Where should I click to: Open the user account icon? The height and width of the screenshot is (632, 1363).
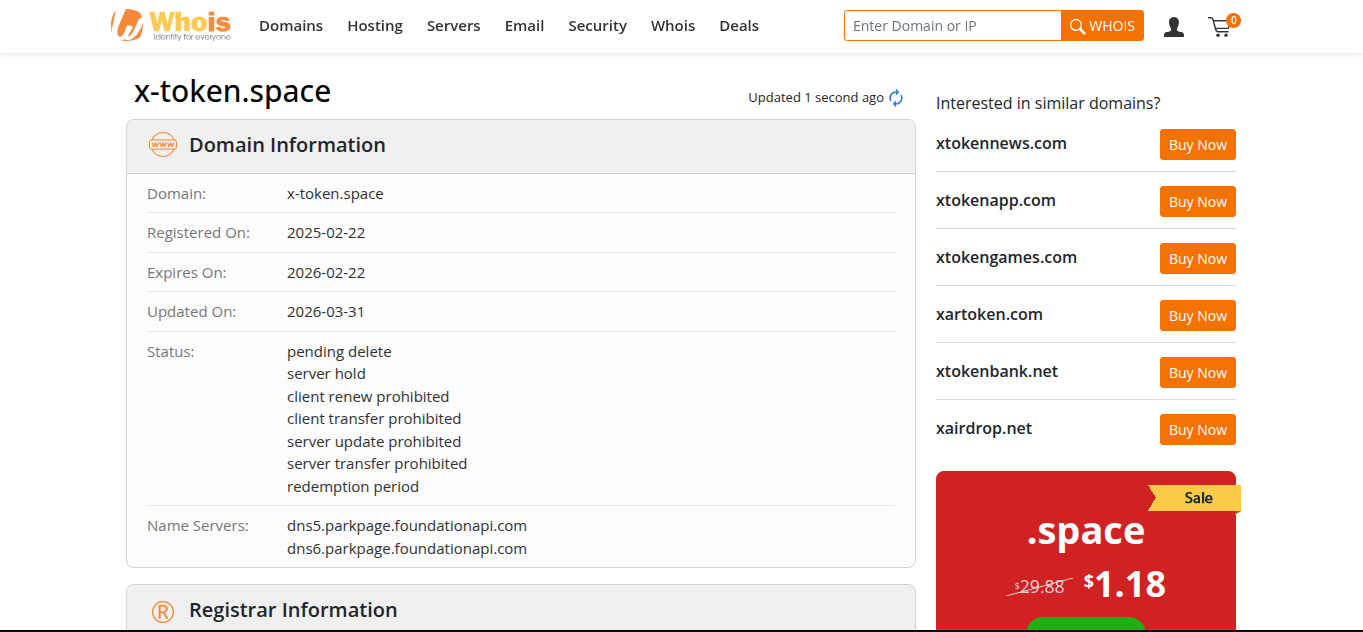click(x=1174, y=27)
